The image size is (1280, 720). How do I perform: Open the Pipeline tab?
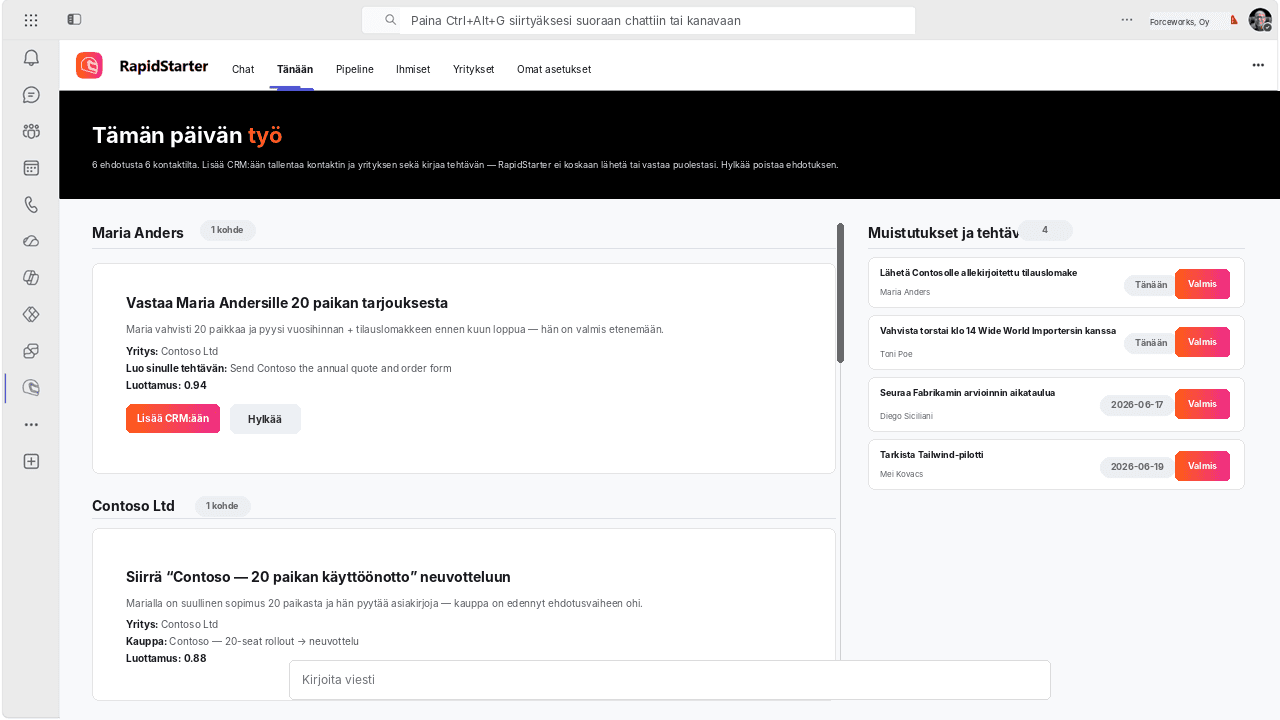coord(355,69)
